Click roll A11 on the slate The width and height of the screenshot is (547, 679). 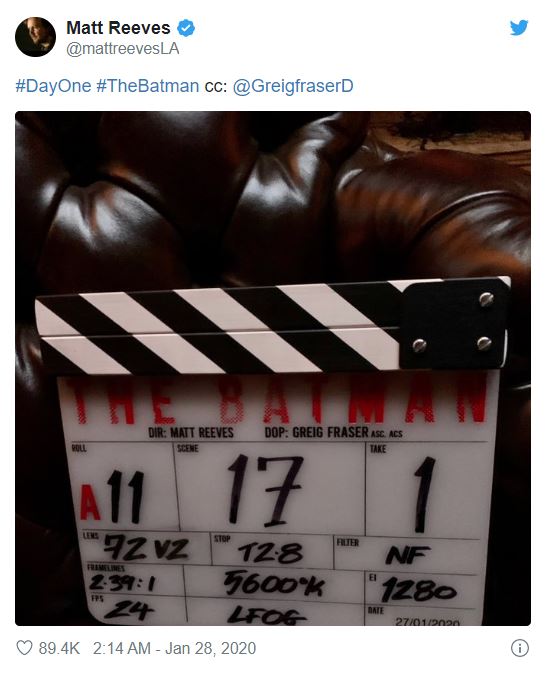[112, 496]
